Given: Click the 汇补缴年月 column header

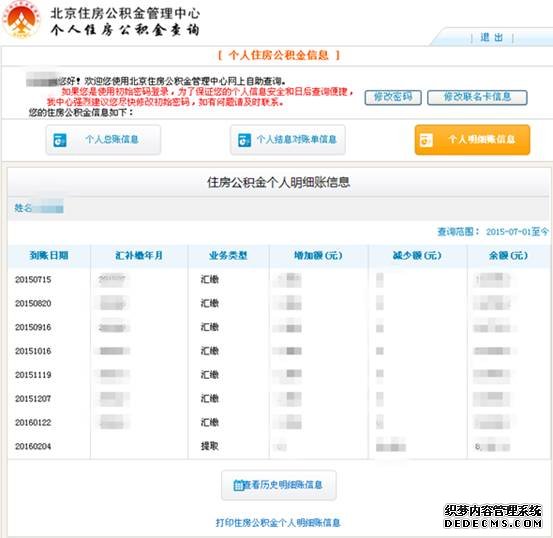Looking at the screenshot, I should pyautogui.click(x=139, y=255).
